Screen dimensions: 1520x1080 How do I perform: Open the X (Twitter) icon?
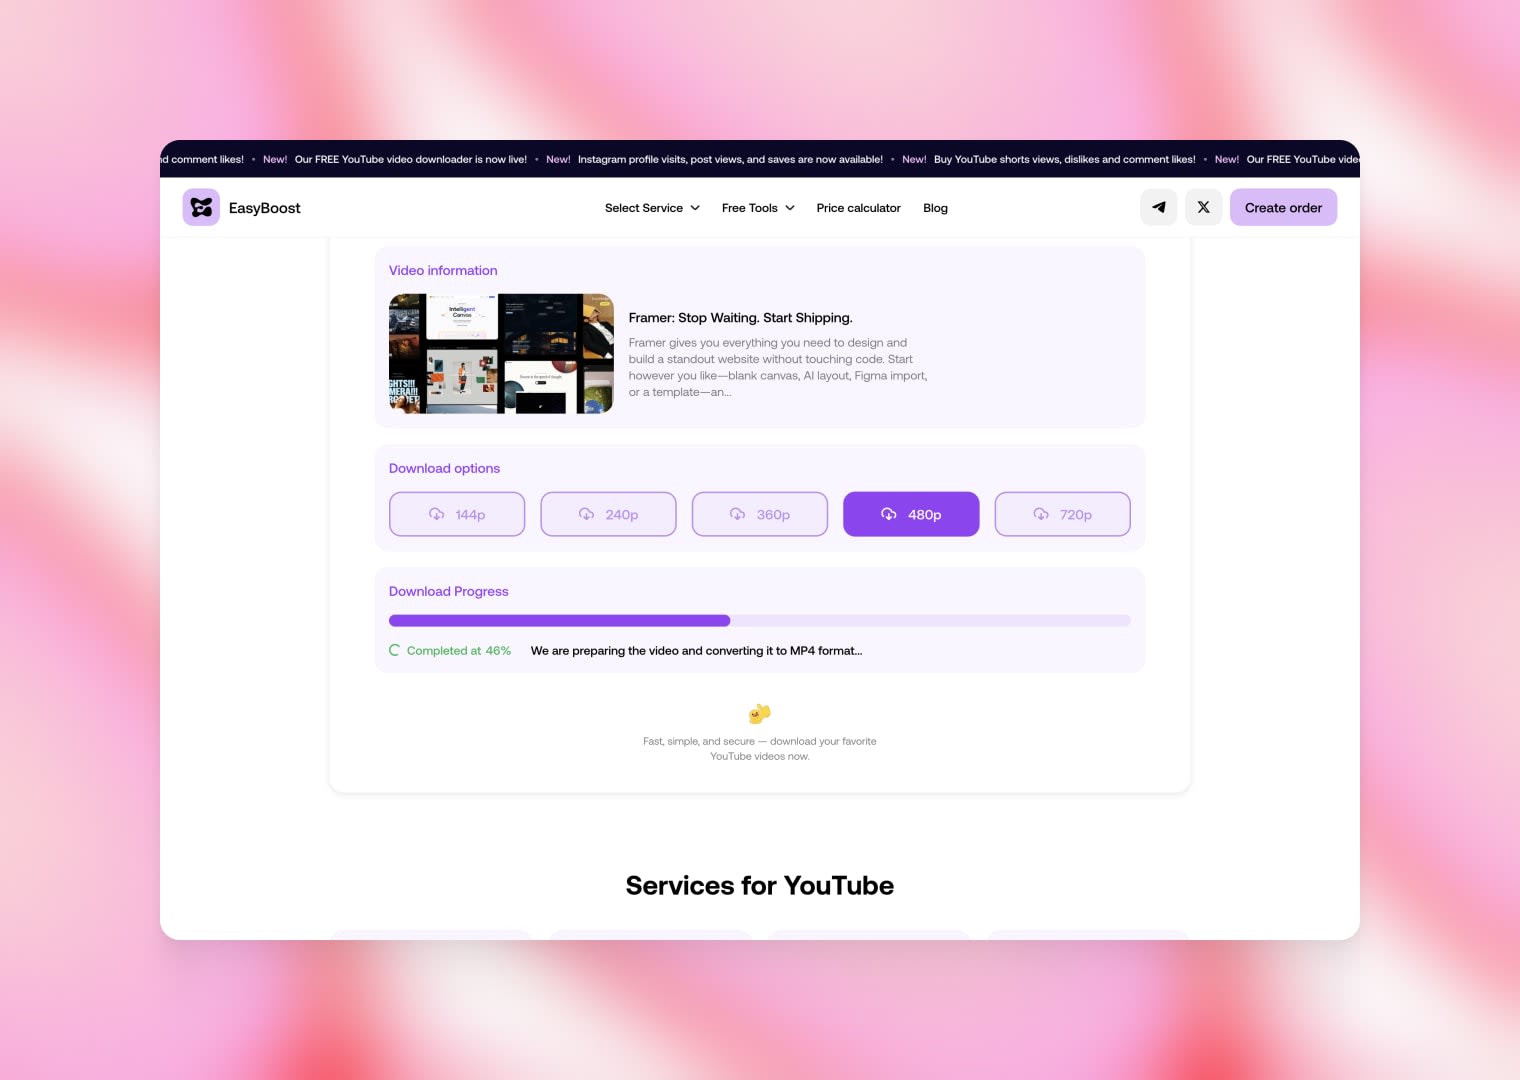point(1203,207)
